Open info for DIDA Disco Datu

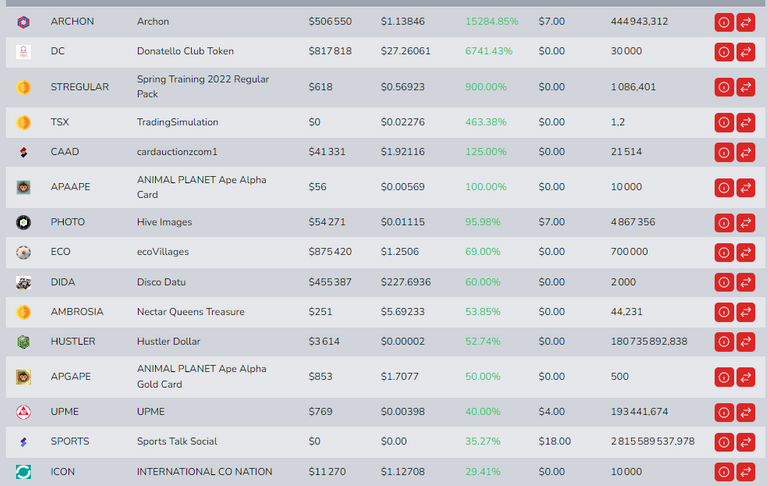724,282
